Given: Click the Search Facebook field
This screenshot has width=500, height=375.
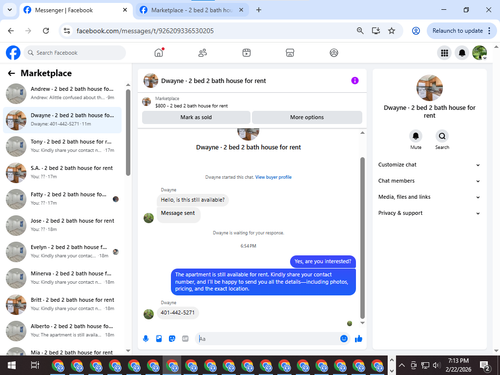Looking at the screenshot, I should [x=75, y=53].
